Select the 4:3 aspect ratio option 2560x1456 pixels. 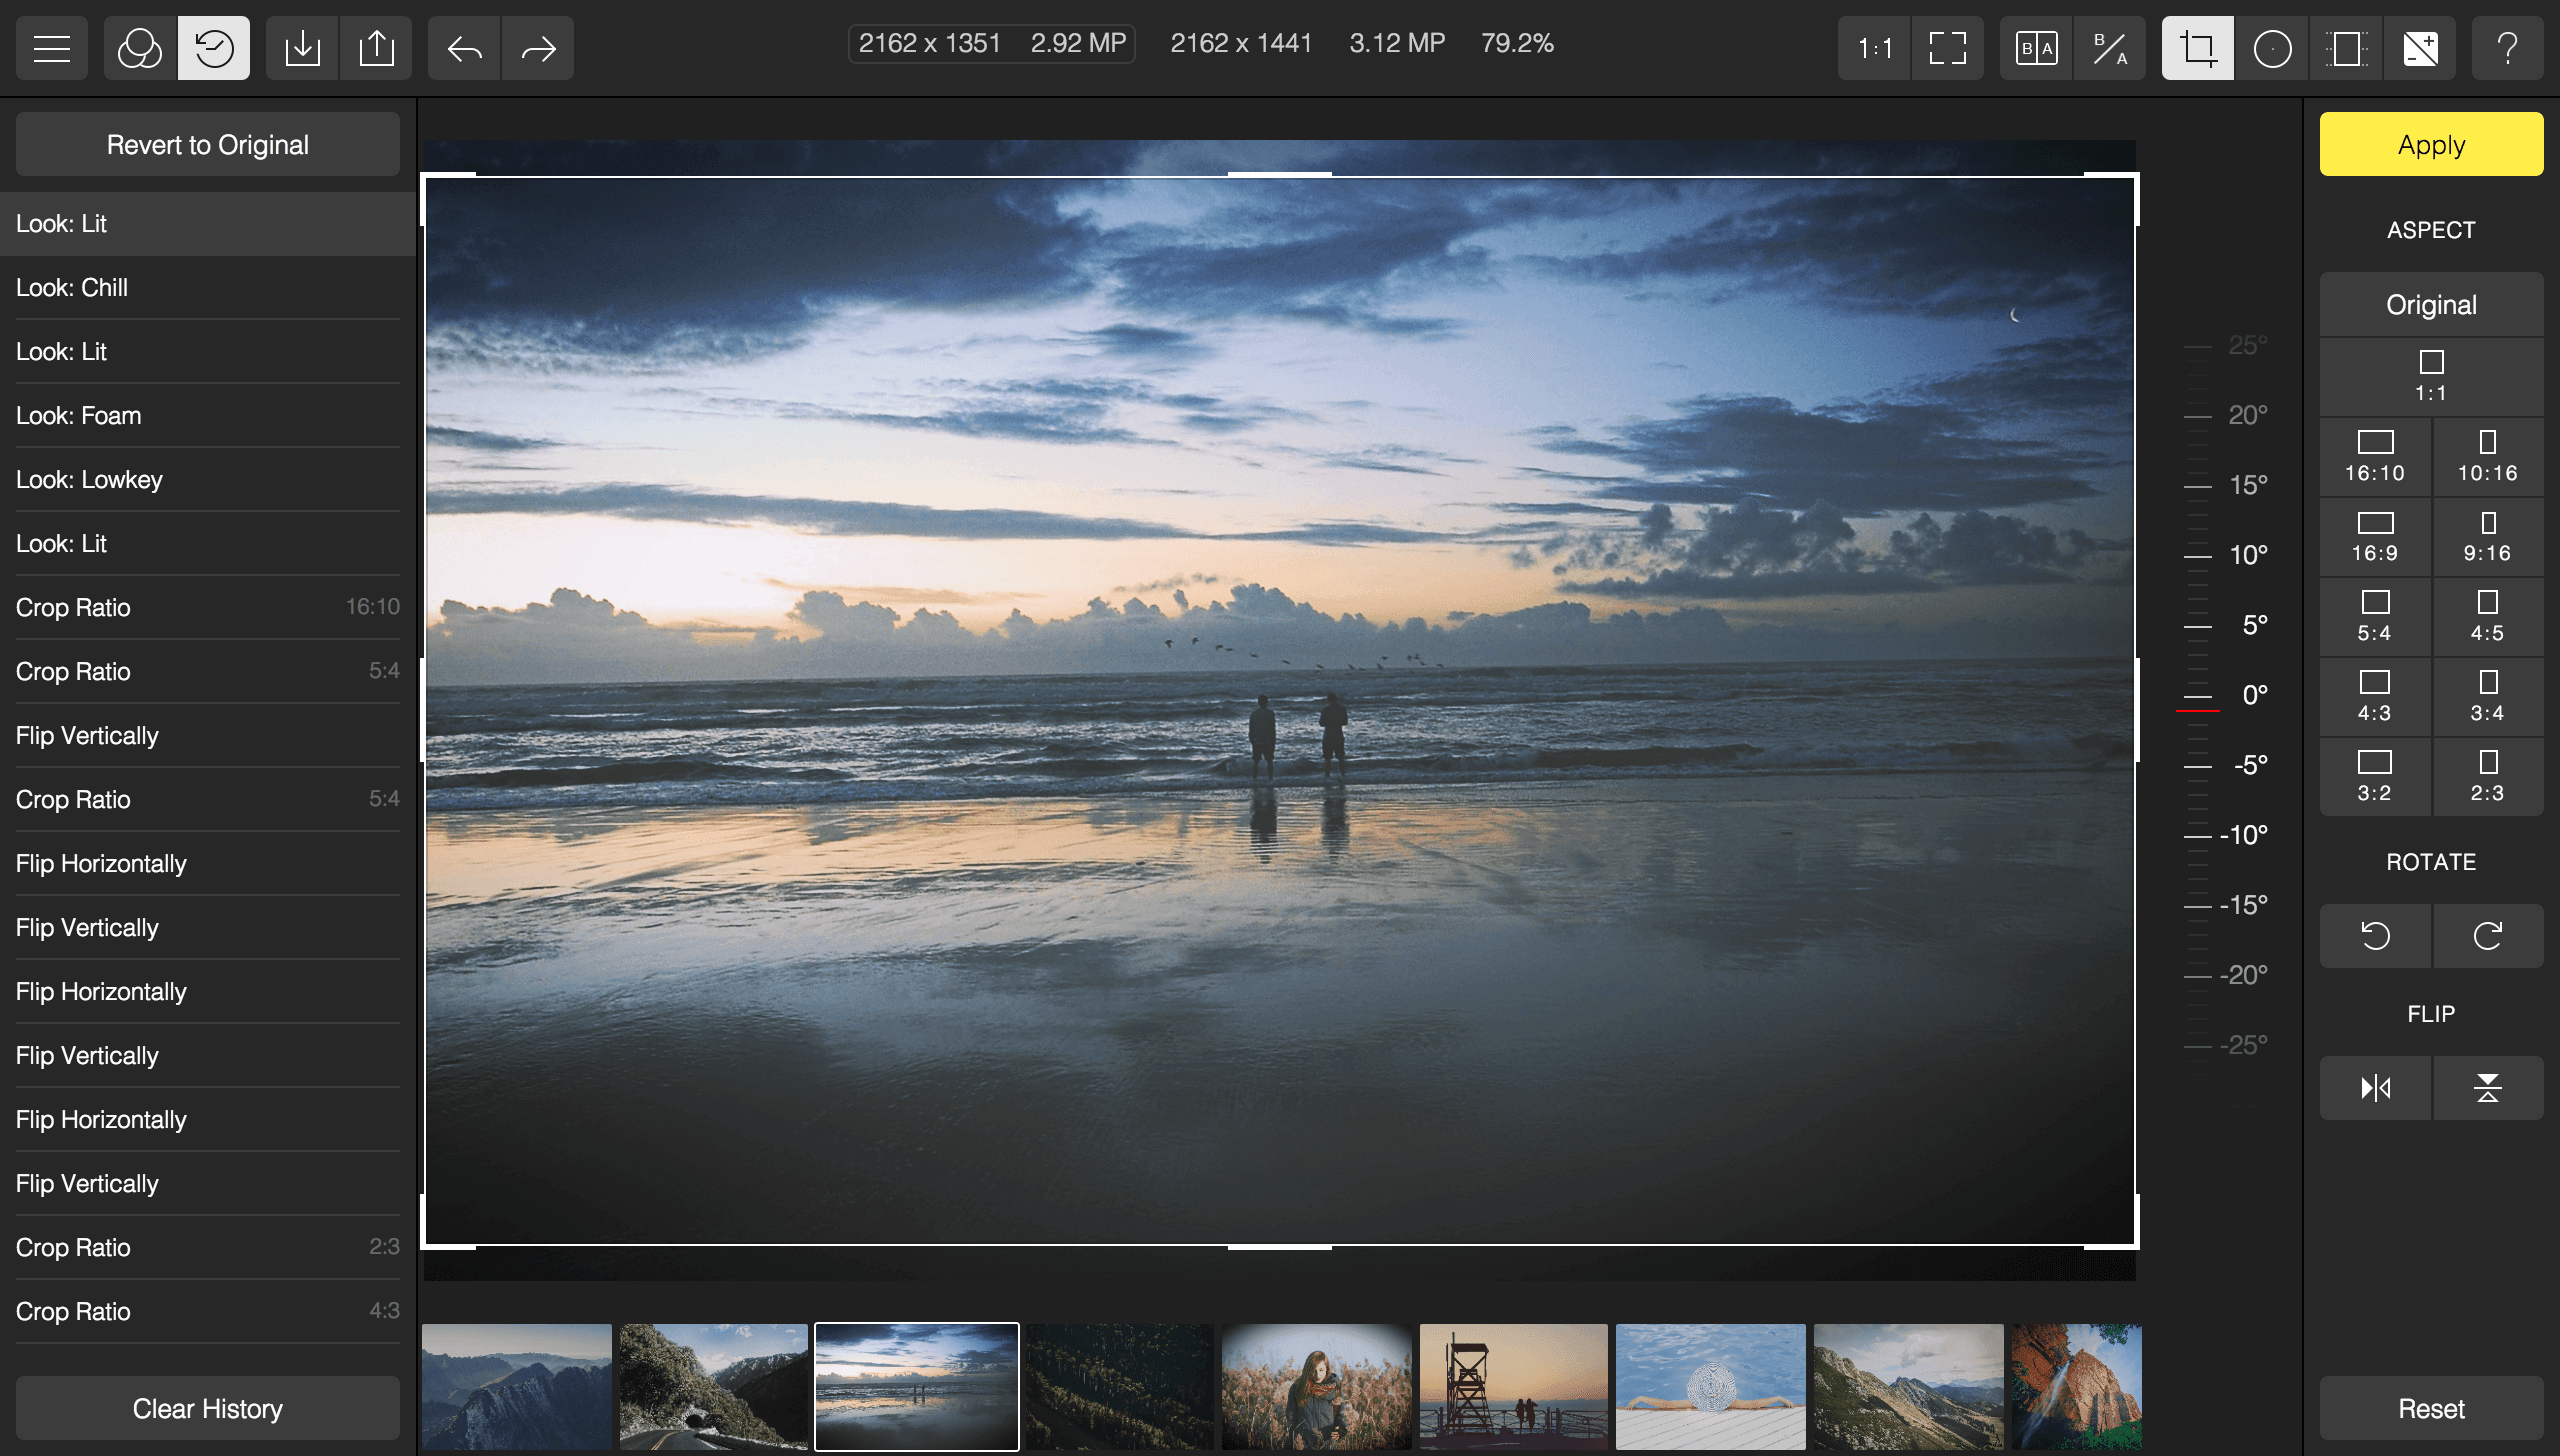pos(2374,695)
